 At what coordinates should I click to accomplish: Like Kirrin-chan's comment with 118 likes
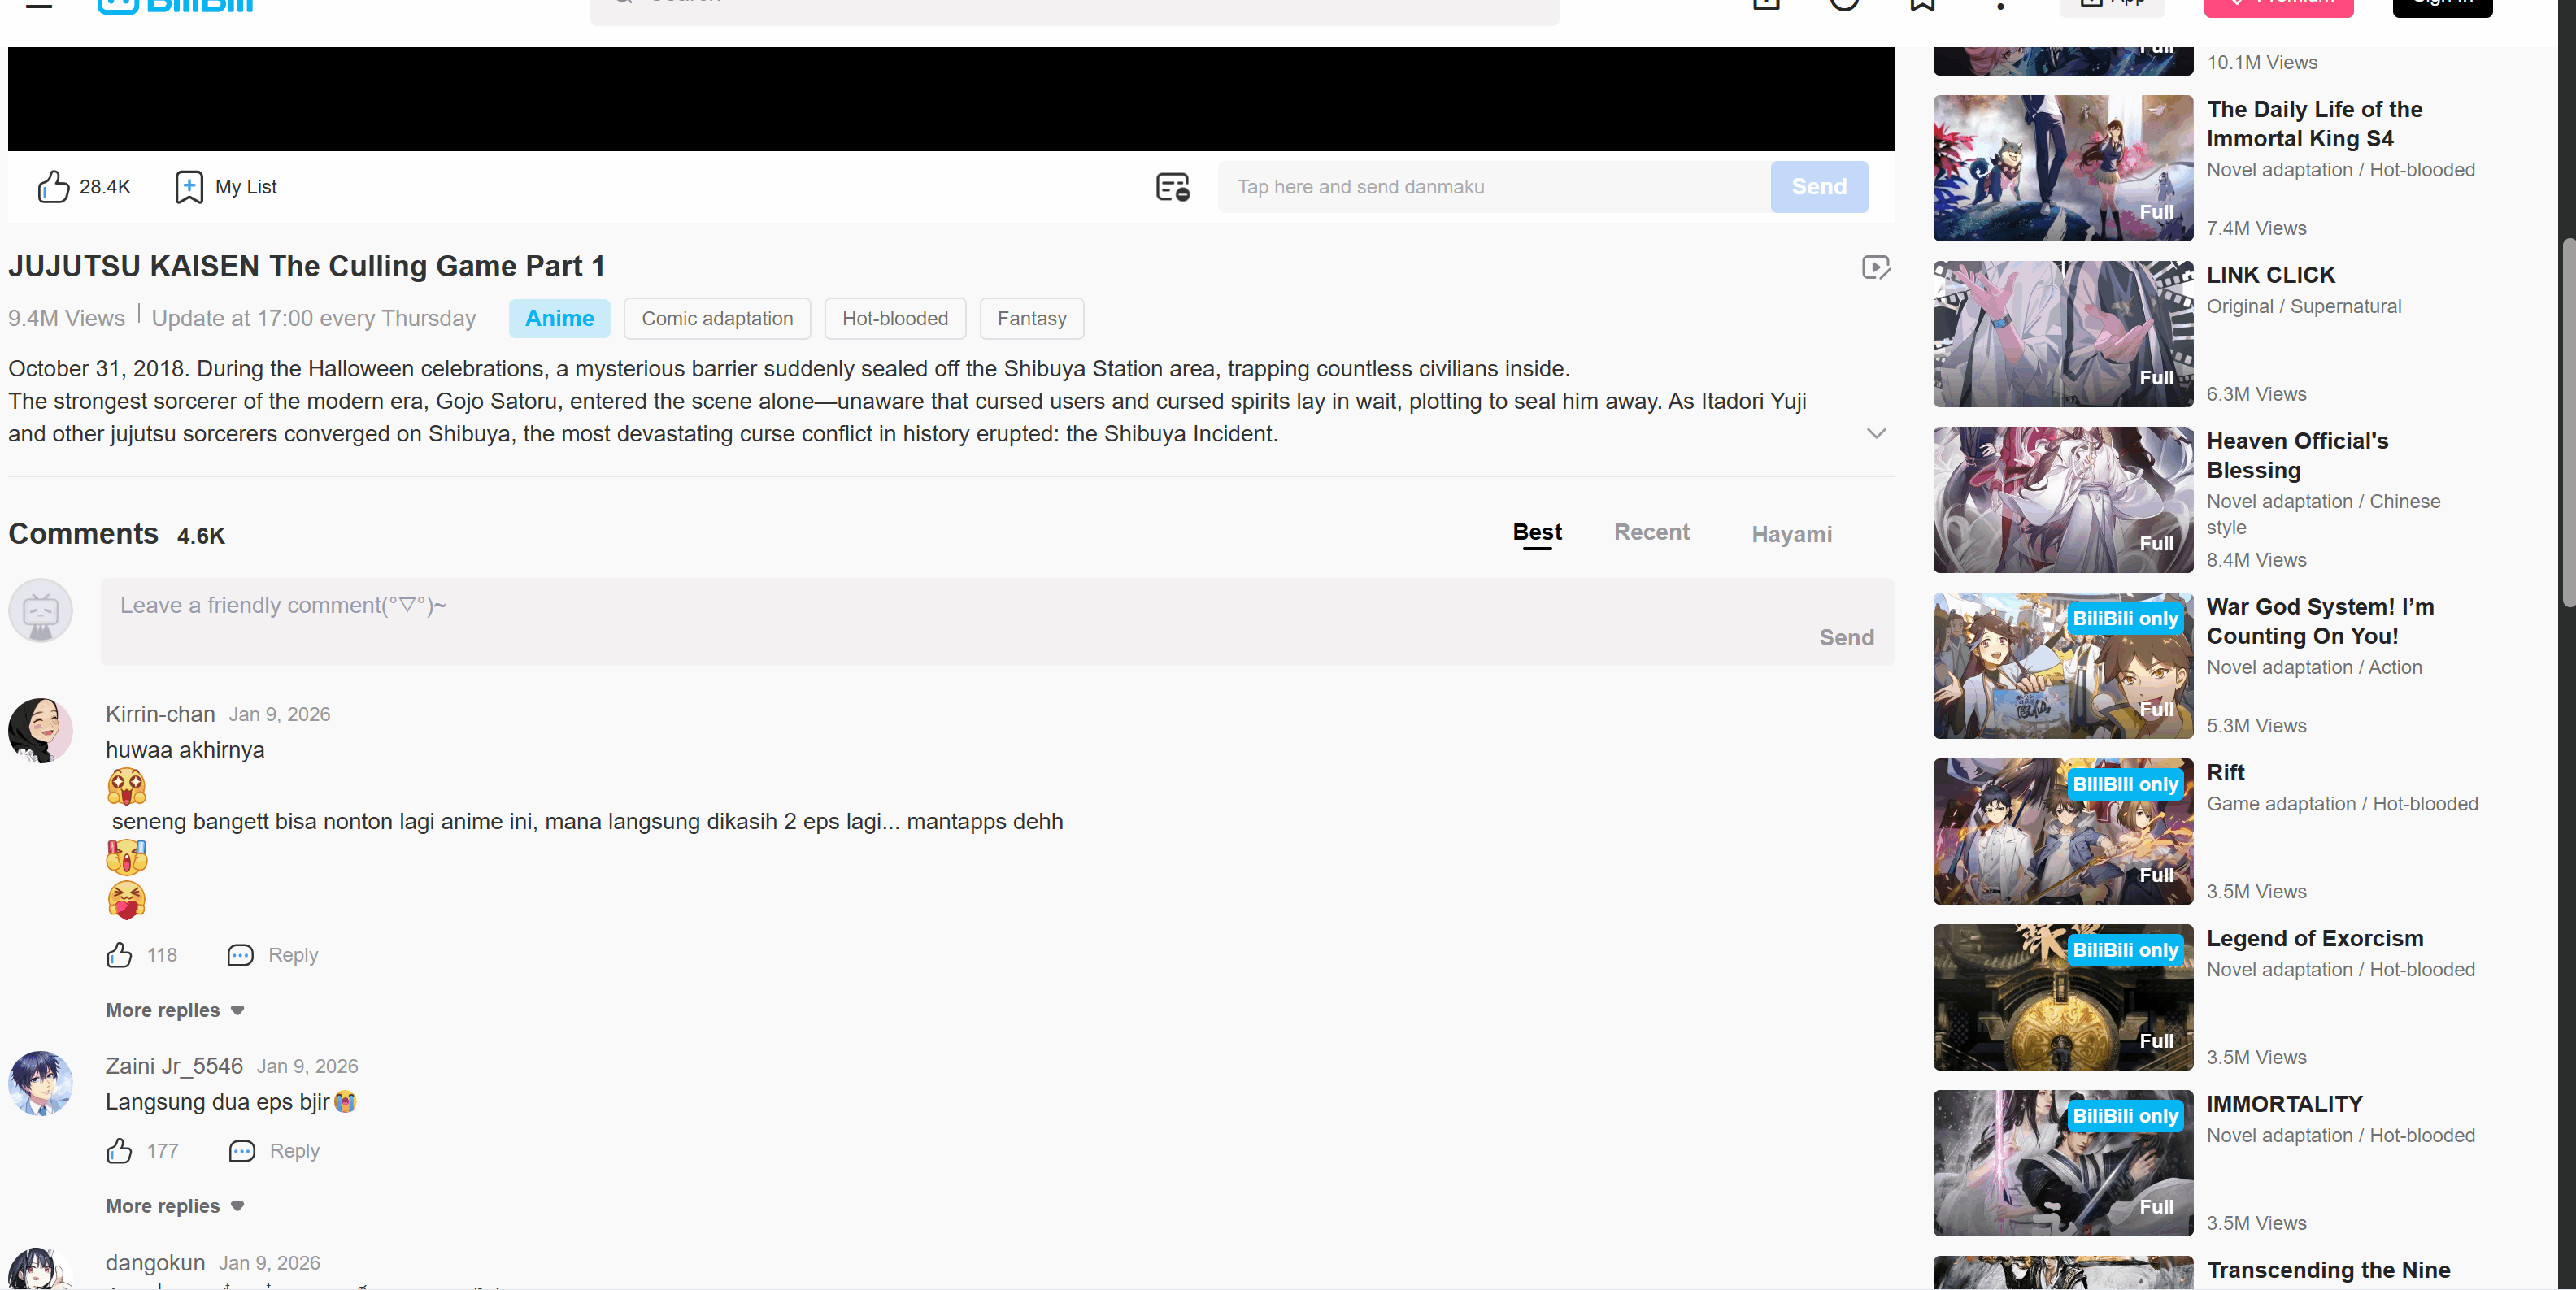(119, 955)
